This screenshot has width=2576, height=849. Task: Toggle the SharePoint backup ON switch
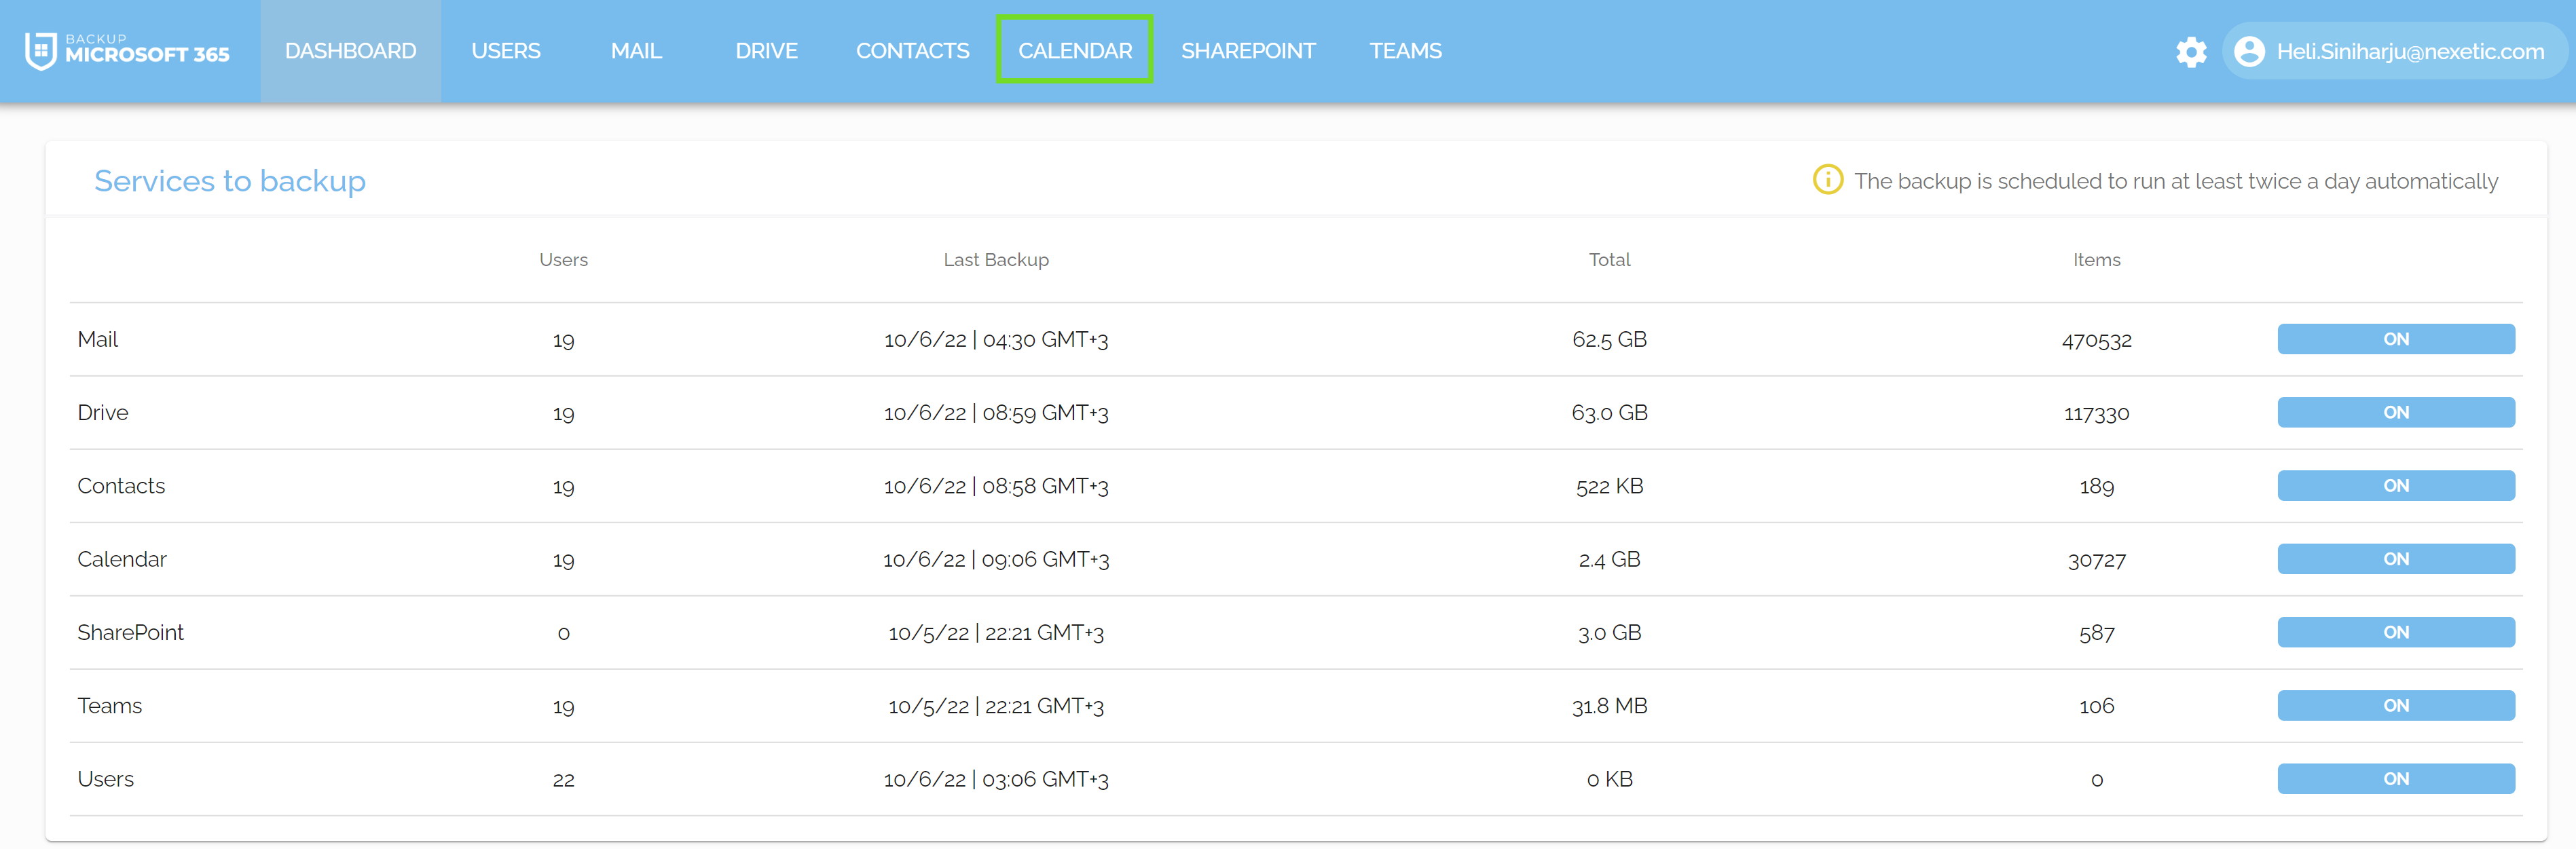click(x=2395, y=632)
